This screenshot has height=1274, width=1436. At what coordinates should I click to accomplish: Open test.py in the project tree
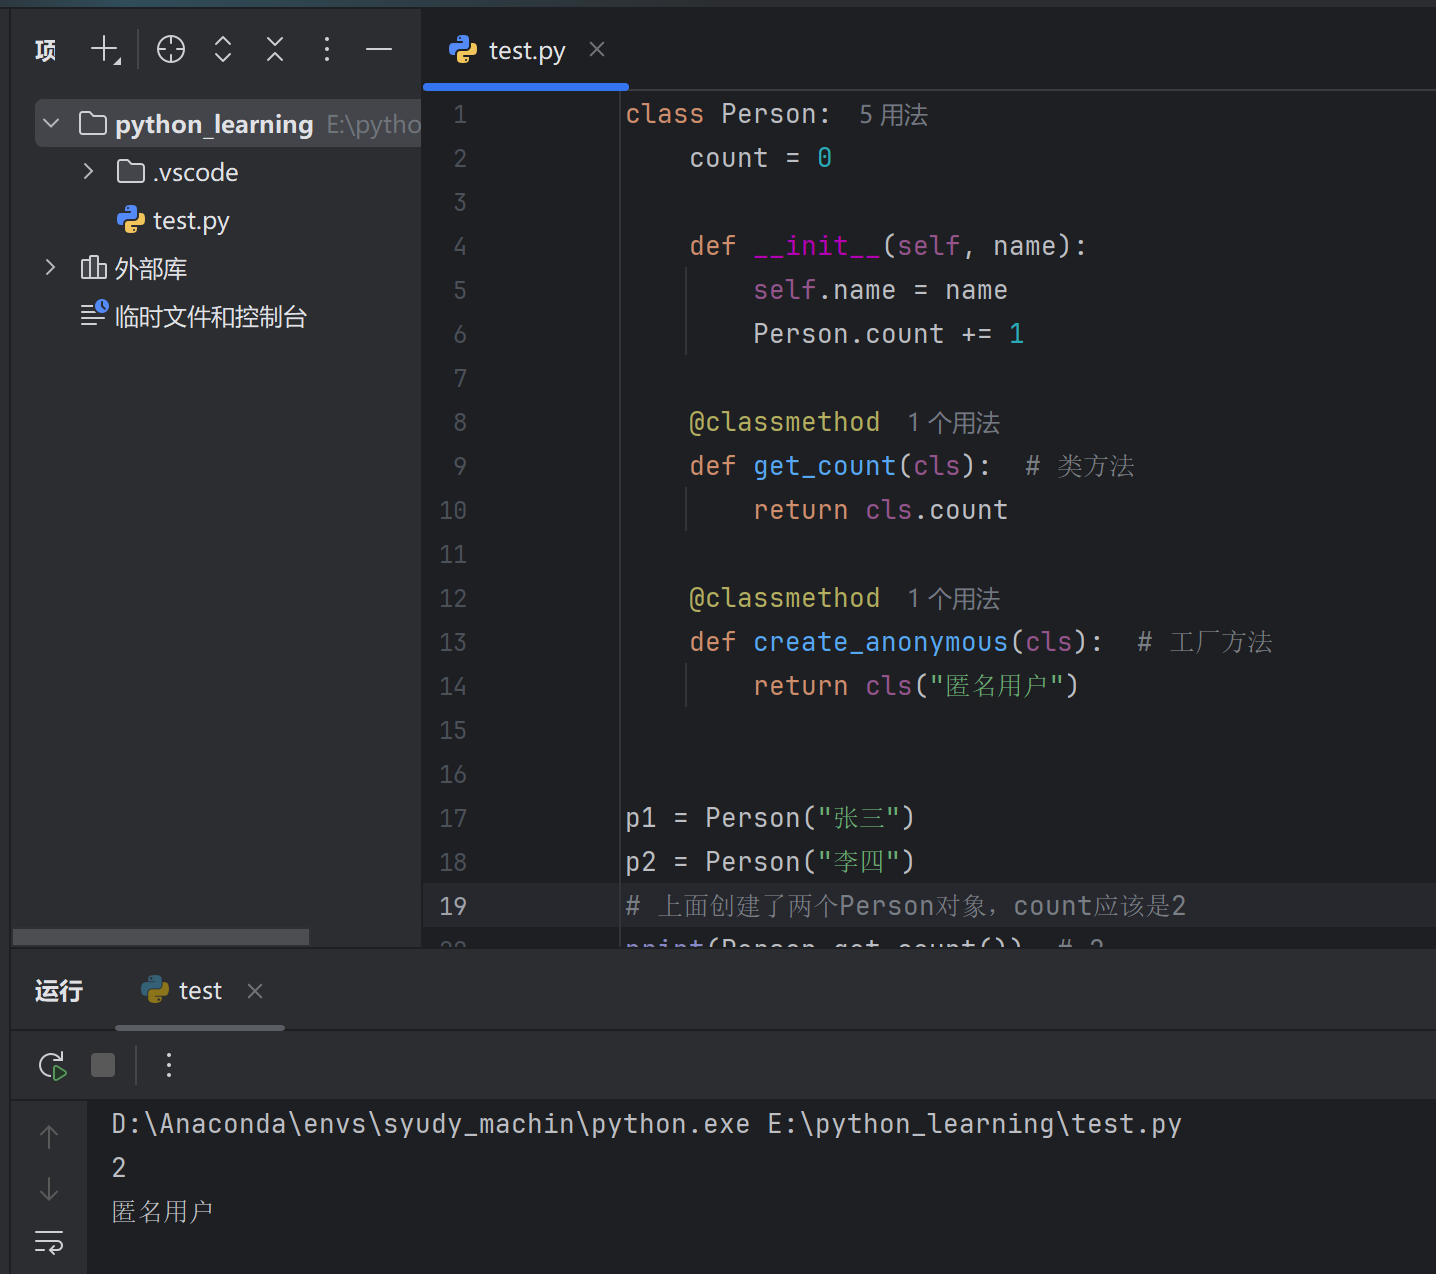click(190, 221)
